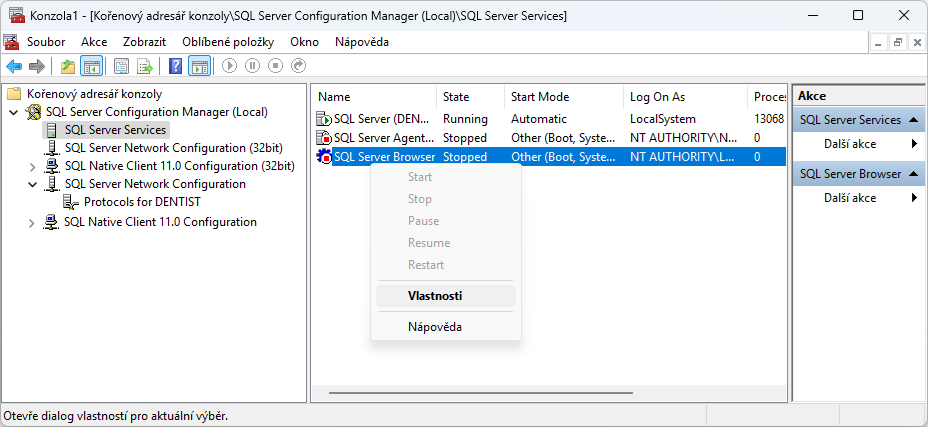Image resolution: width=928 pixels, height=427 pixels.
Task: Click the Start Service play icon
Action: tap(230, 66)
